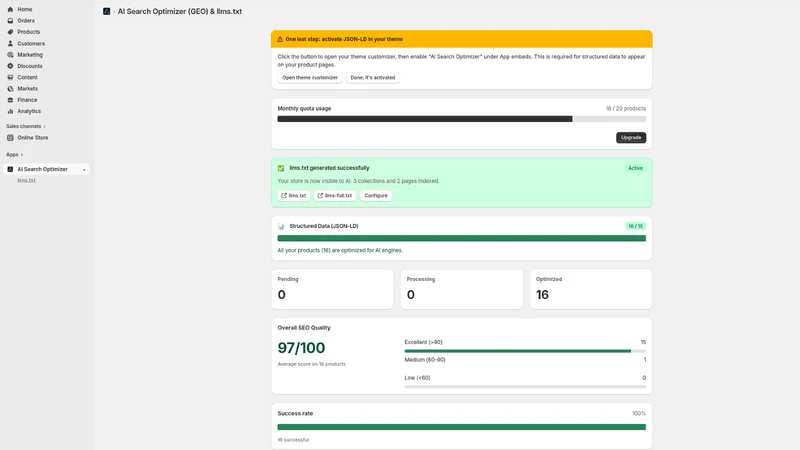Click the Structured Data green progress bar
800x450 pixels.
(462, 238)
